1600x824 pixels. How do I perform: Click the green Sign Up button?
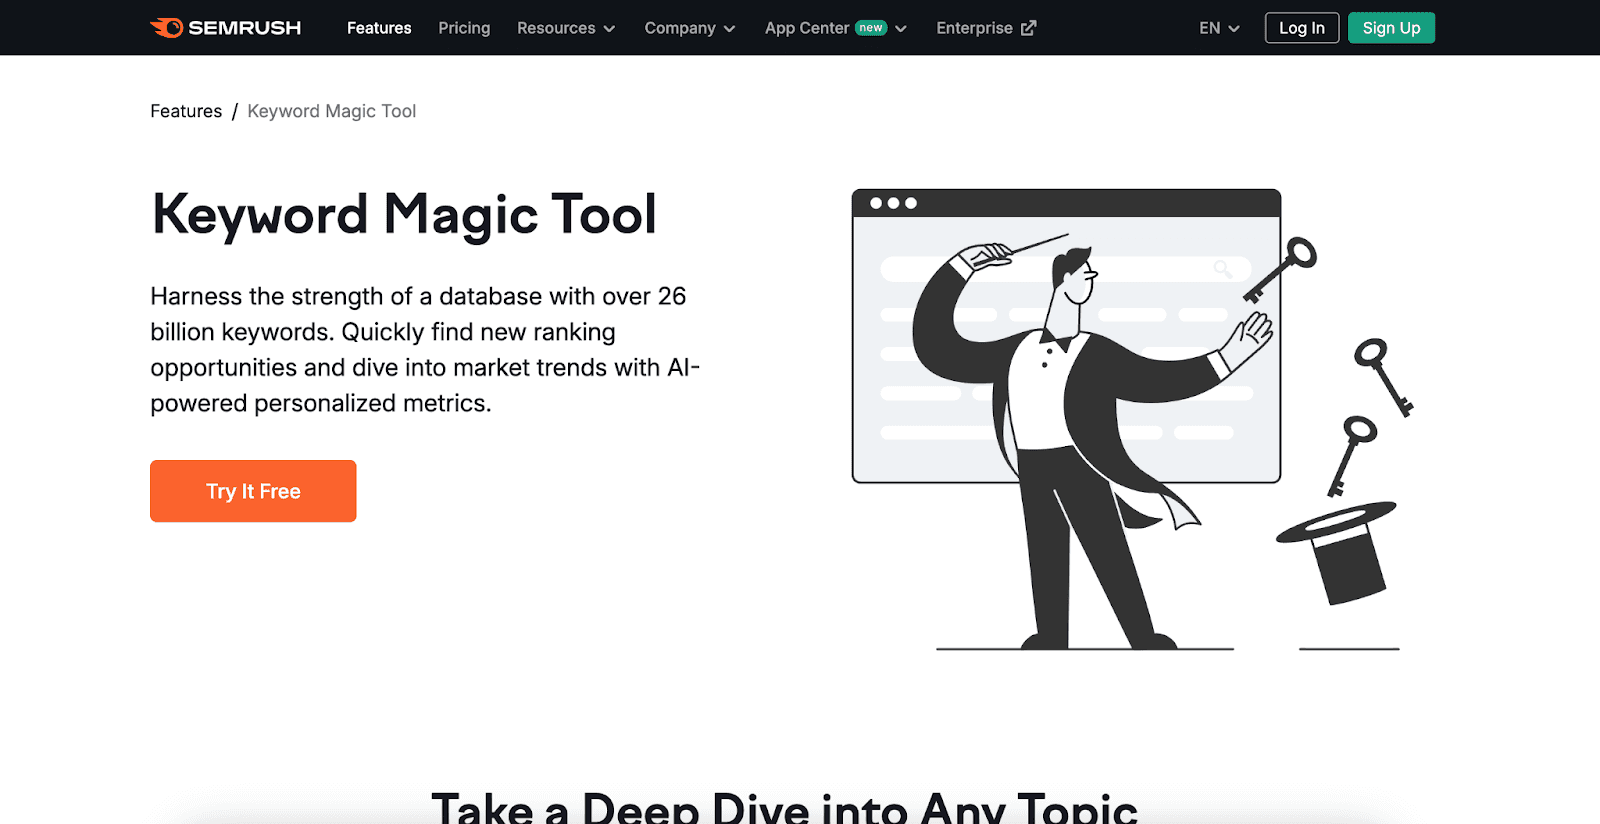pos(1391,28)
